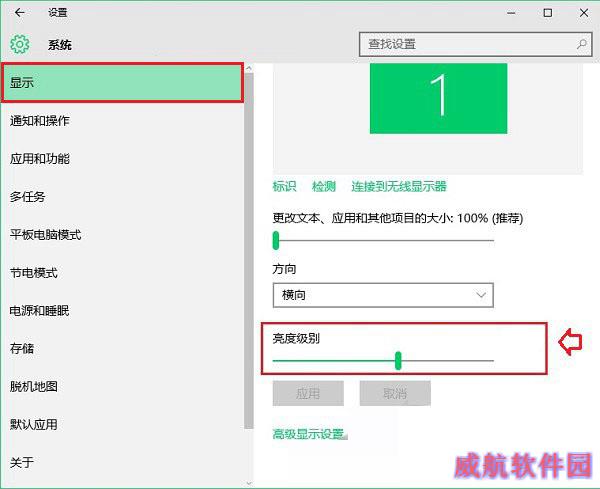This screenshot has width=600, height=489.
Task: Click the sidebar vertical scrollbar thumb
Action: 249,251
